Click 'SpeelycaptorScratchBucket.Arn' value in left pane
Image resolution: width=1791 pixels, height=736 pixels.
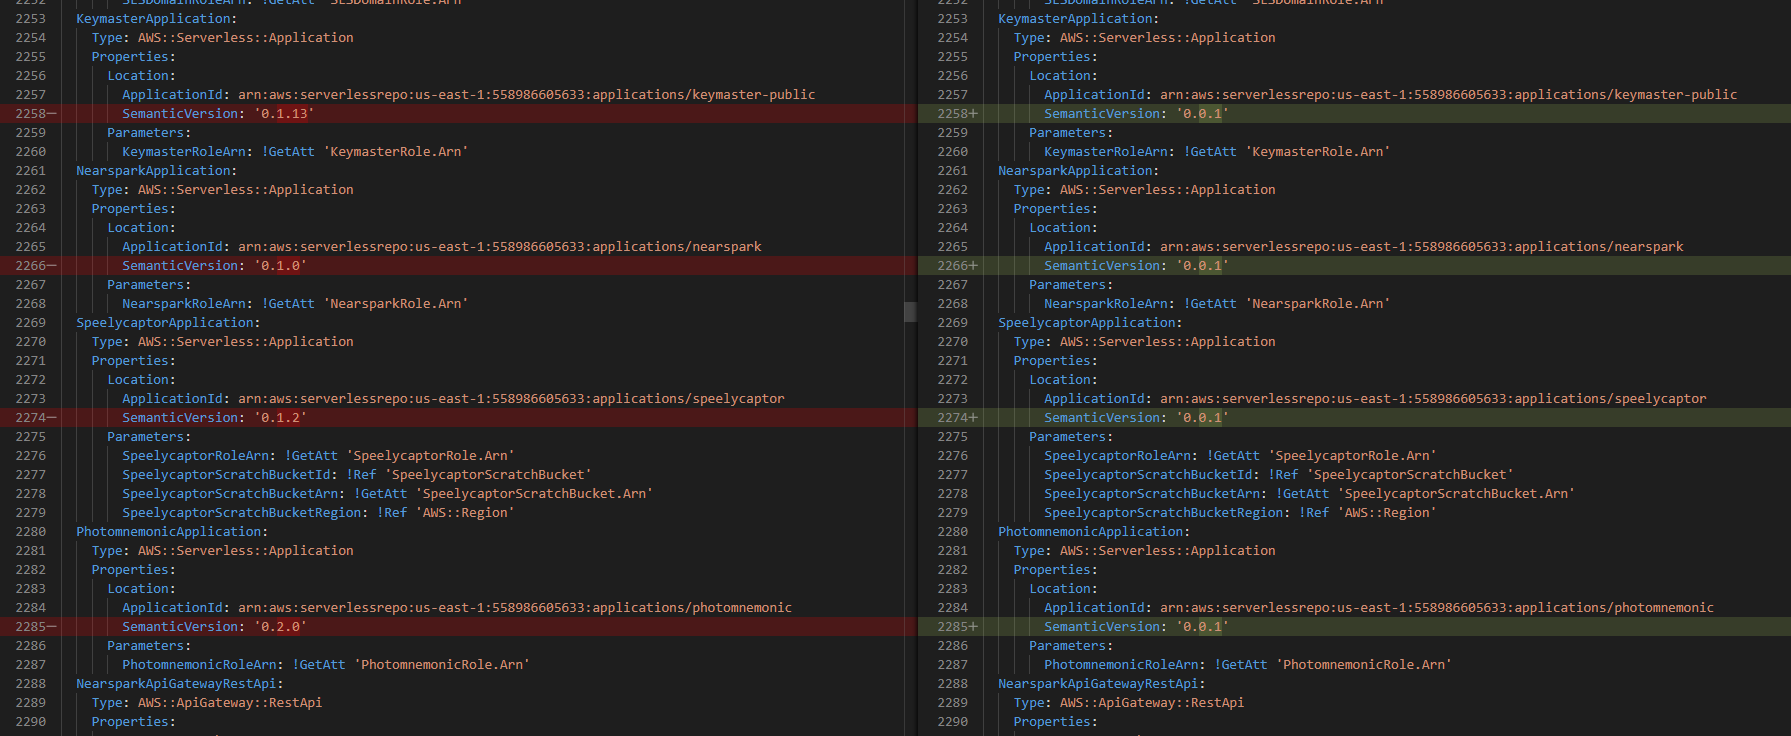(534, 494)
